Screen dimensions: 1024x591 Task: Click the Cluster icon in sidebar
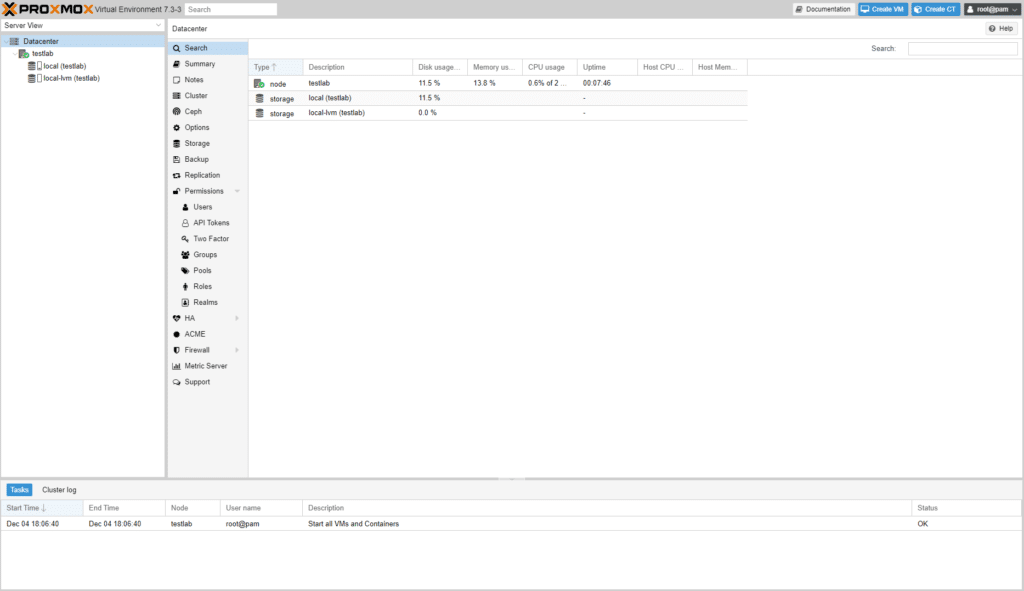[176, 95]
